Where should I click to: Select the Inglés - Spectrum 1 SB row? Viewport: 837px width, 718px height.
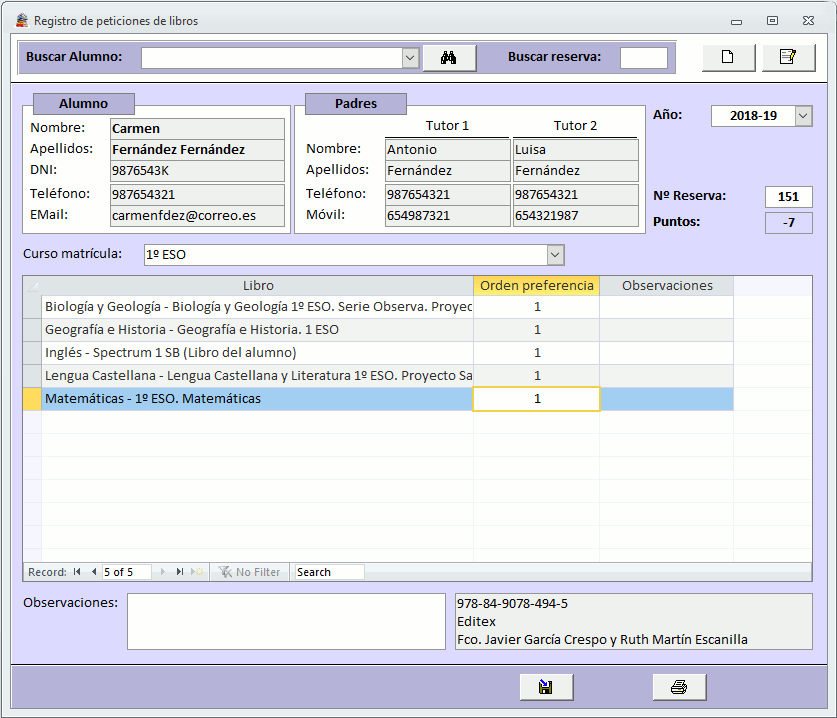pyautogui.click(x=257, y=353)
